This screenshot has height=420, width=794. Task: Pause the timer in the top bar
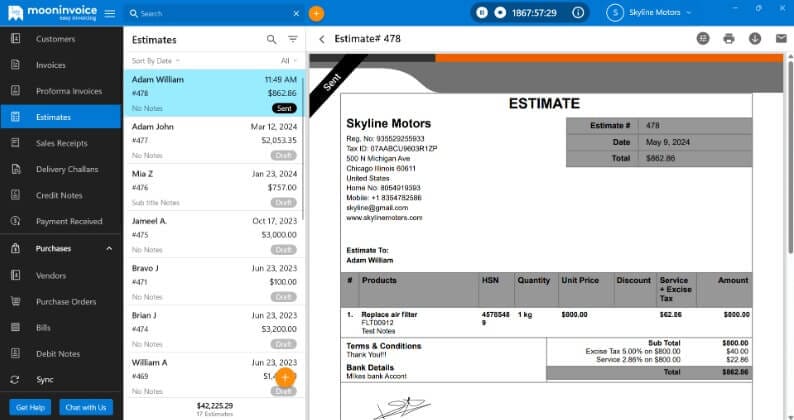click(x=482, y=13)
